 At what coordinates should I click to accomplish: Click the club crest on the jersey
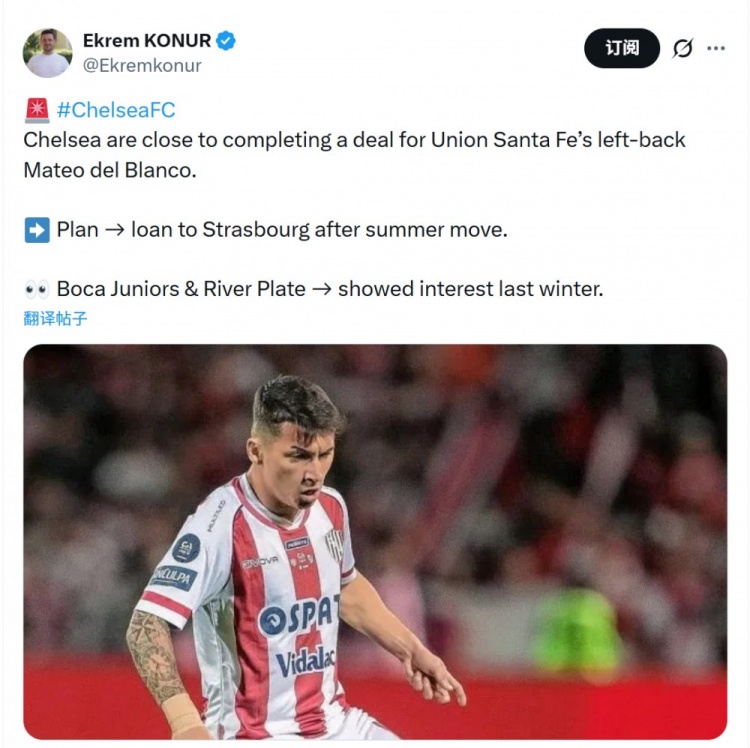pos(334,545)
